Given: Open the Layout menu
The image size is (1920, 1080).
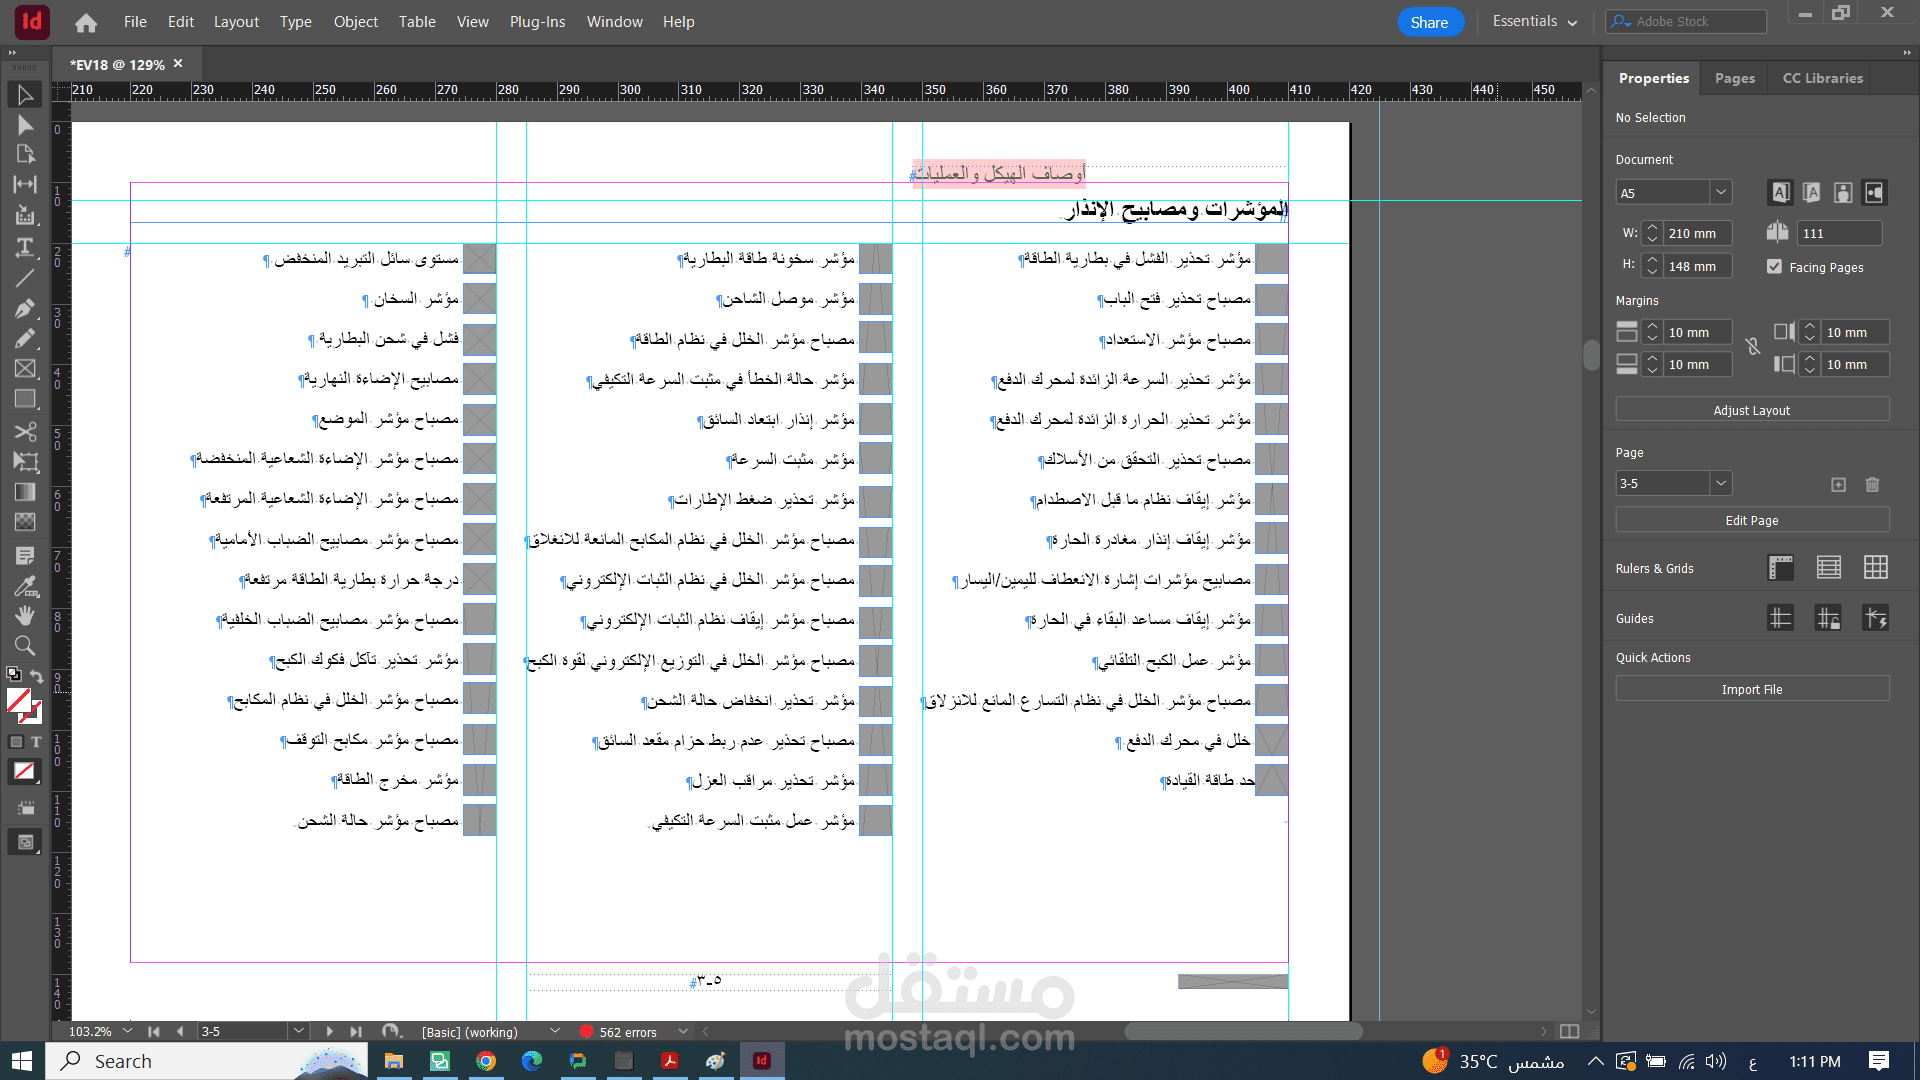Looking at the screenshot, I should click(x=236, y=22).
